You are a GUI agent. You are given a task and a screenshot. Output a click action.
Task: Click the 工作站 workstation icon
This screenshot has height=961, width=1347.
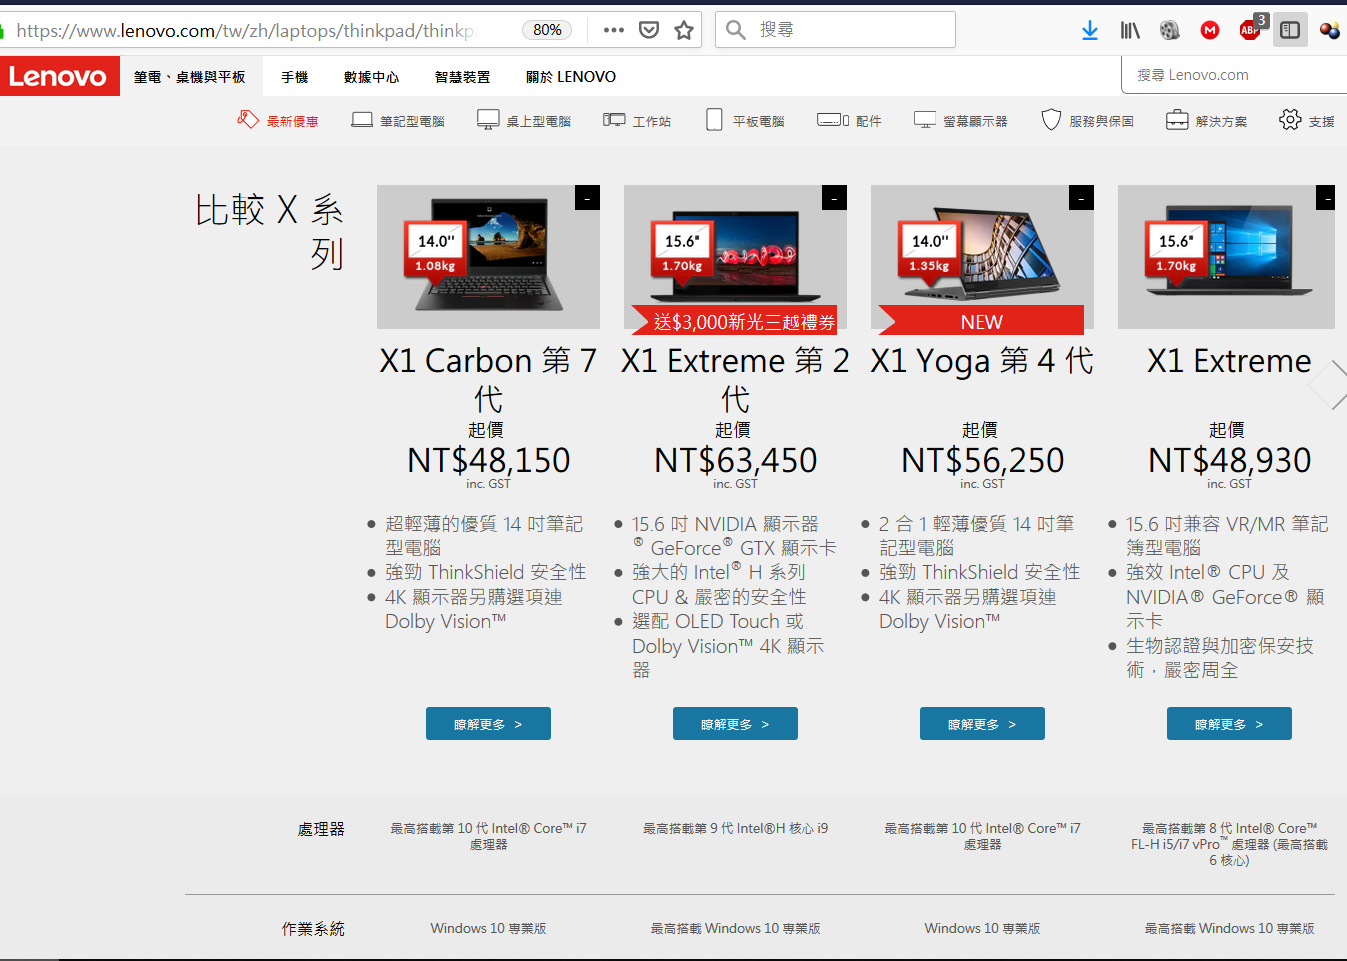point(614,120)
